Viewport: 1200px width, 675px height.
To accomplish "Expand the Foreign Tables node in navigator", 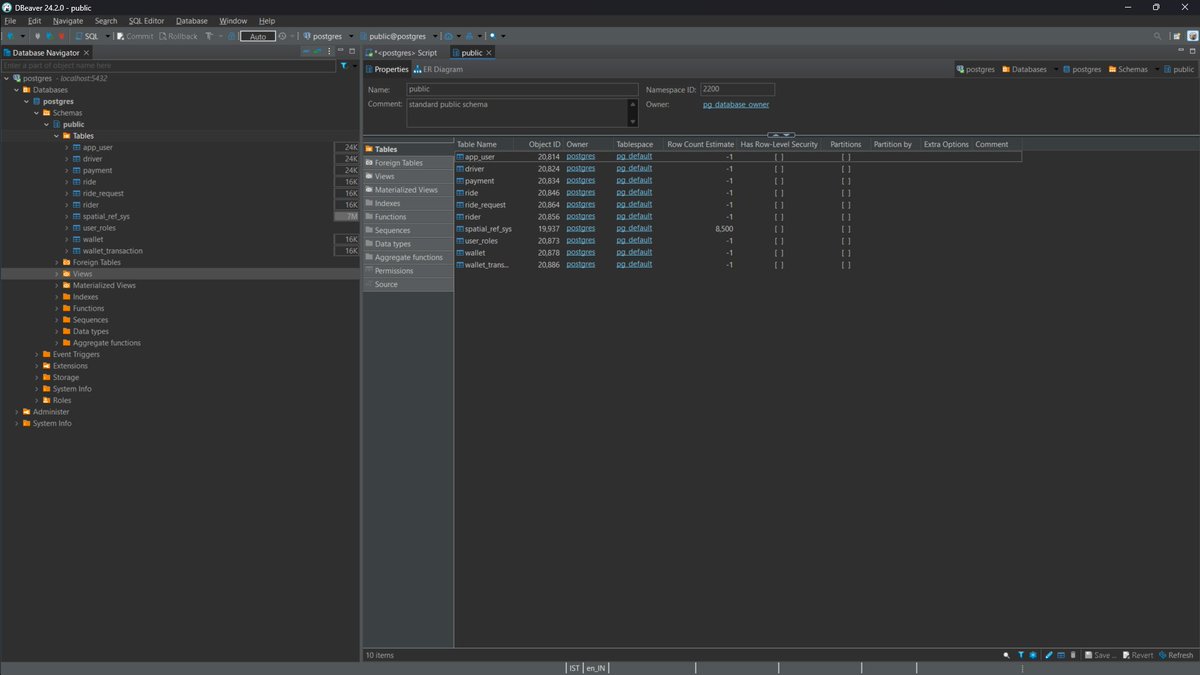I will pyautogui.click(x=58, y=262).
